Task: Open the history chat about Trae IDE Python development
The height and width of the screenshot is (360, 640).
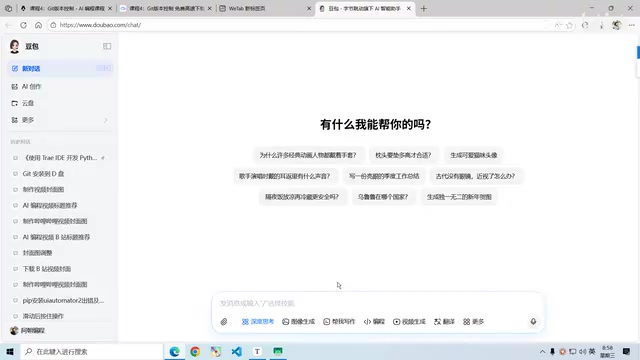Action: [60, 158]
